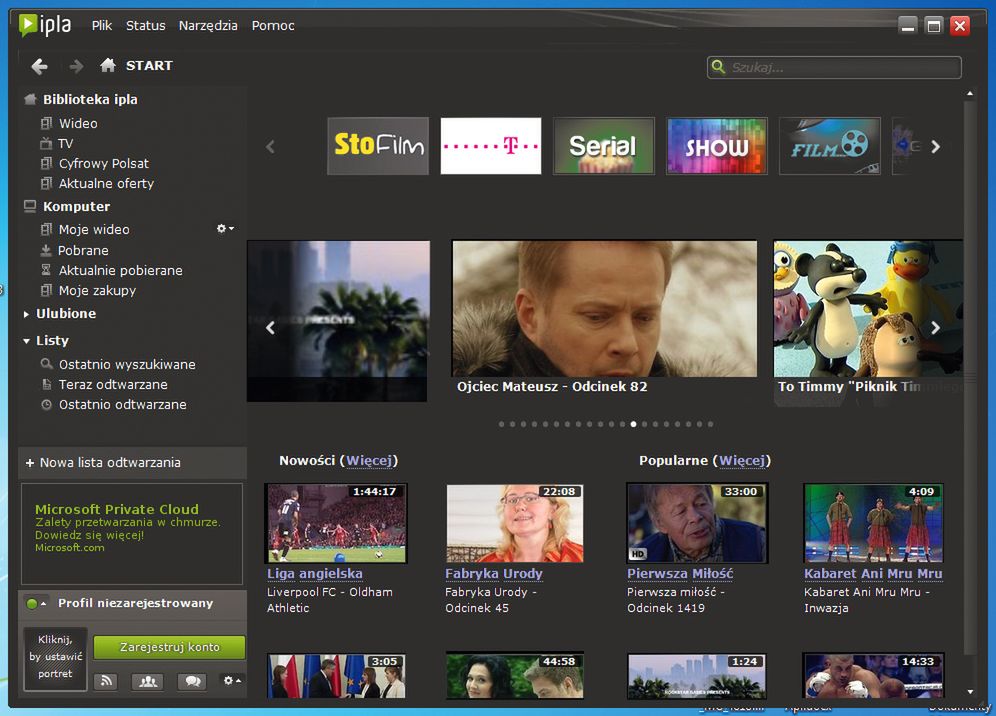Image resolution: width=996 pixels, height=716 pixels.
Task: Click the featured carousel left arrow
Action: (x=271, y=328)
